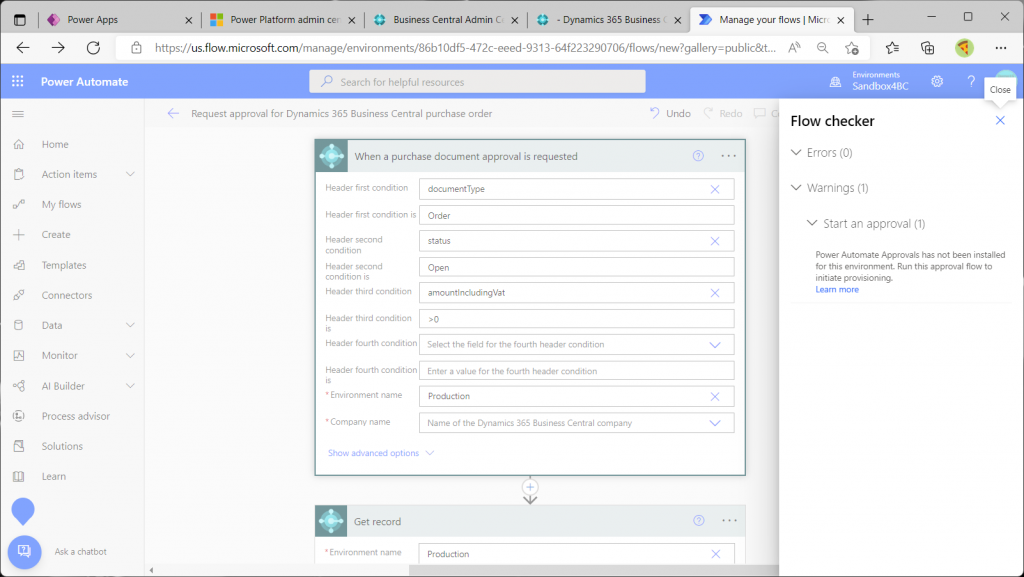This screenshot has height=577, width=1024.
Task: Open the Ask a chatbot button
Action: point(24,552)
